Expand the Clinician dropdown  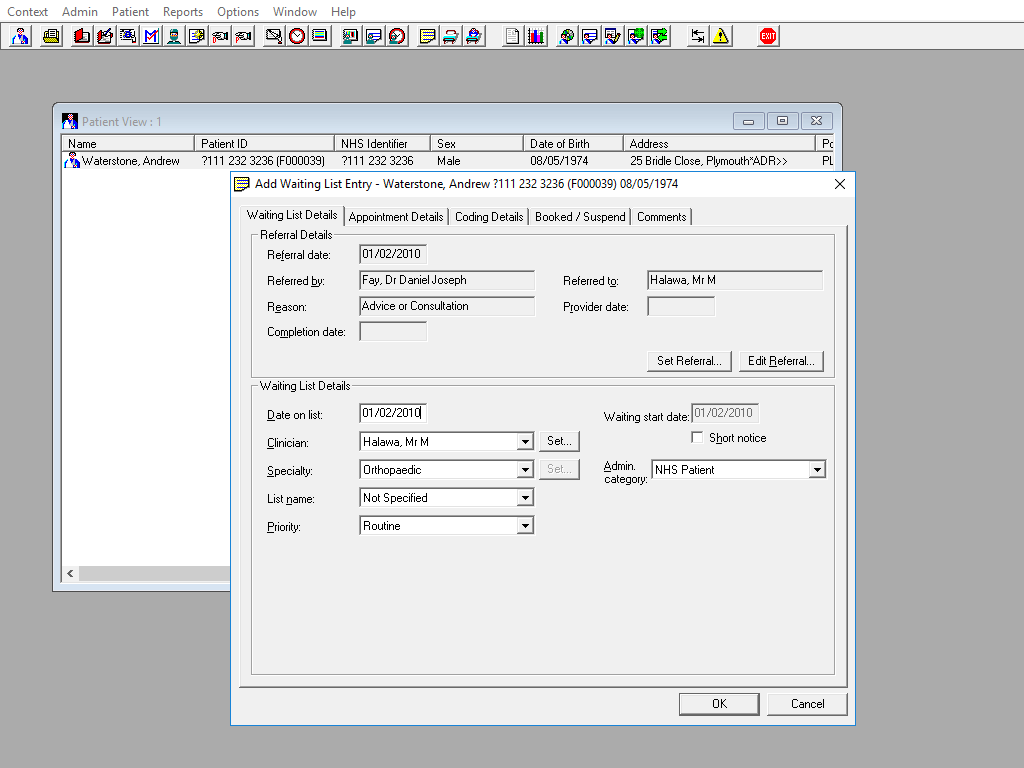point(525,442)
